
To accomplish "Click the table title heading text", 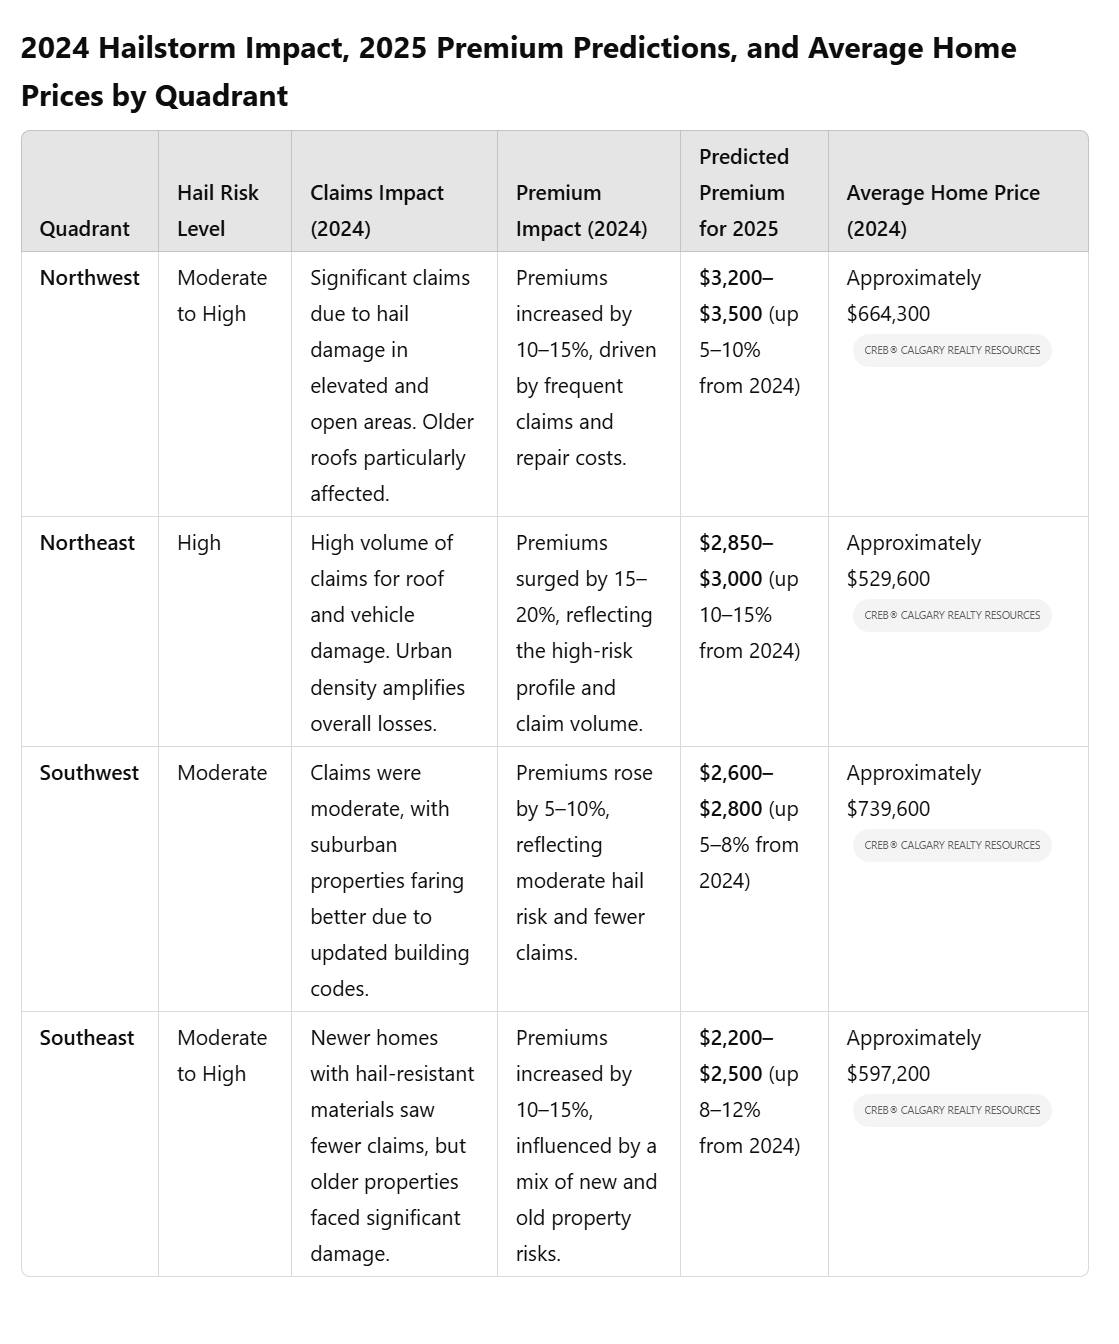I will 518,72.
